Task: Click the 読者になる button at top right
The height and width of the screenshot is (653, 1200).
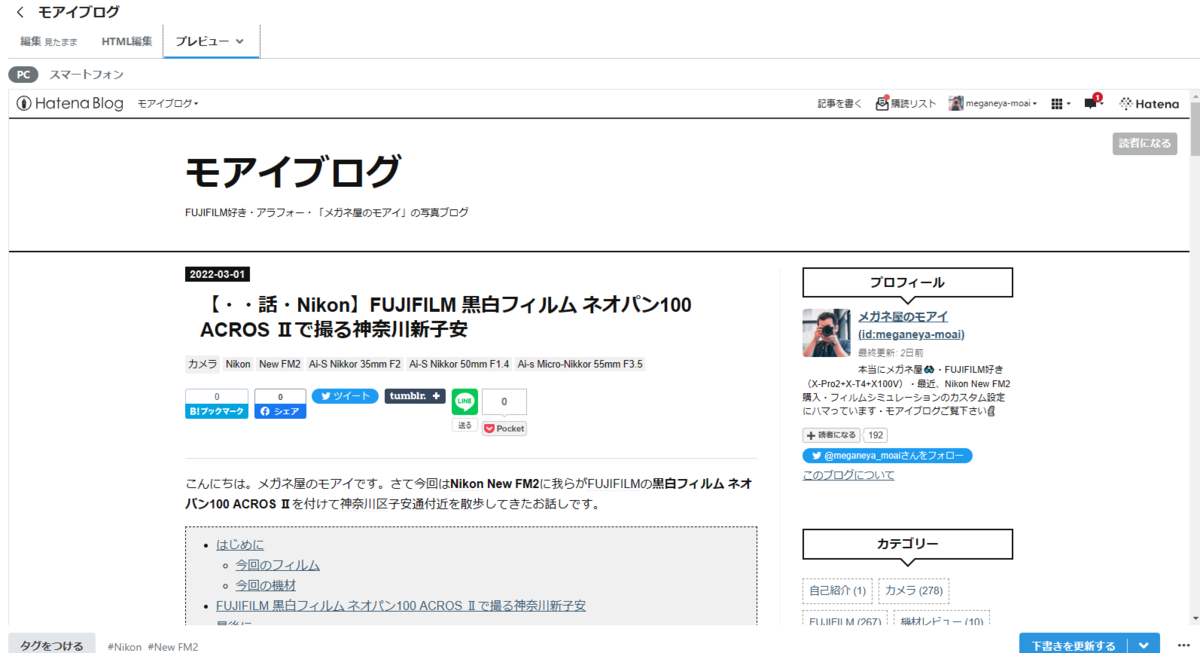Action: [x=1145, y=143]
